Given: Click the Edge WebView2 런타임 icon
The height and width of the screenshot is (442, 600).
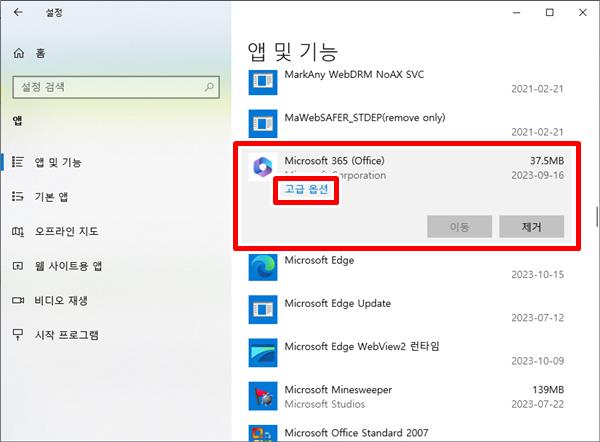Looking at the screenshot, I should tap(263, 353).
